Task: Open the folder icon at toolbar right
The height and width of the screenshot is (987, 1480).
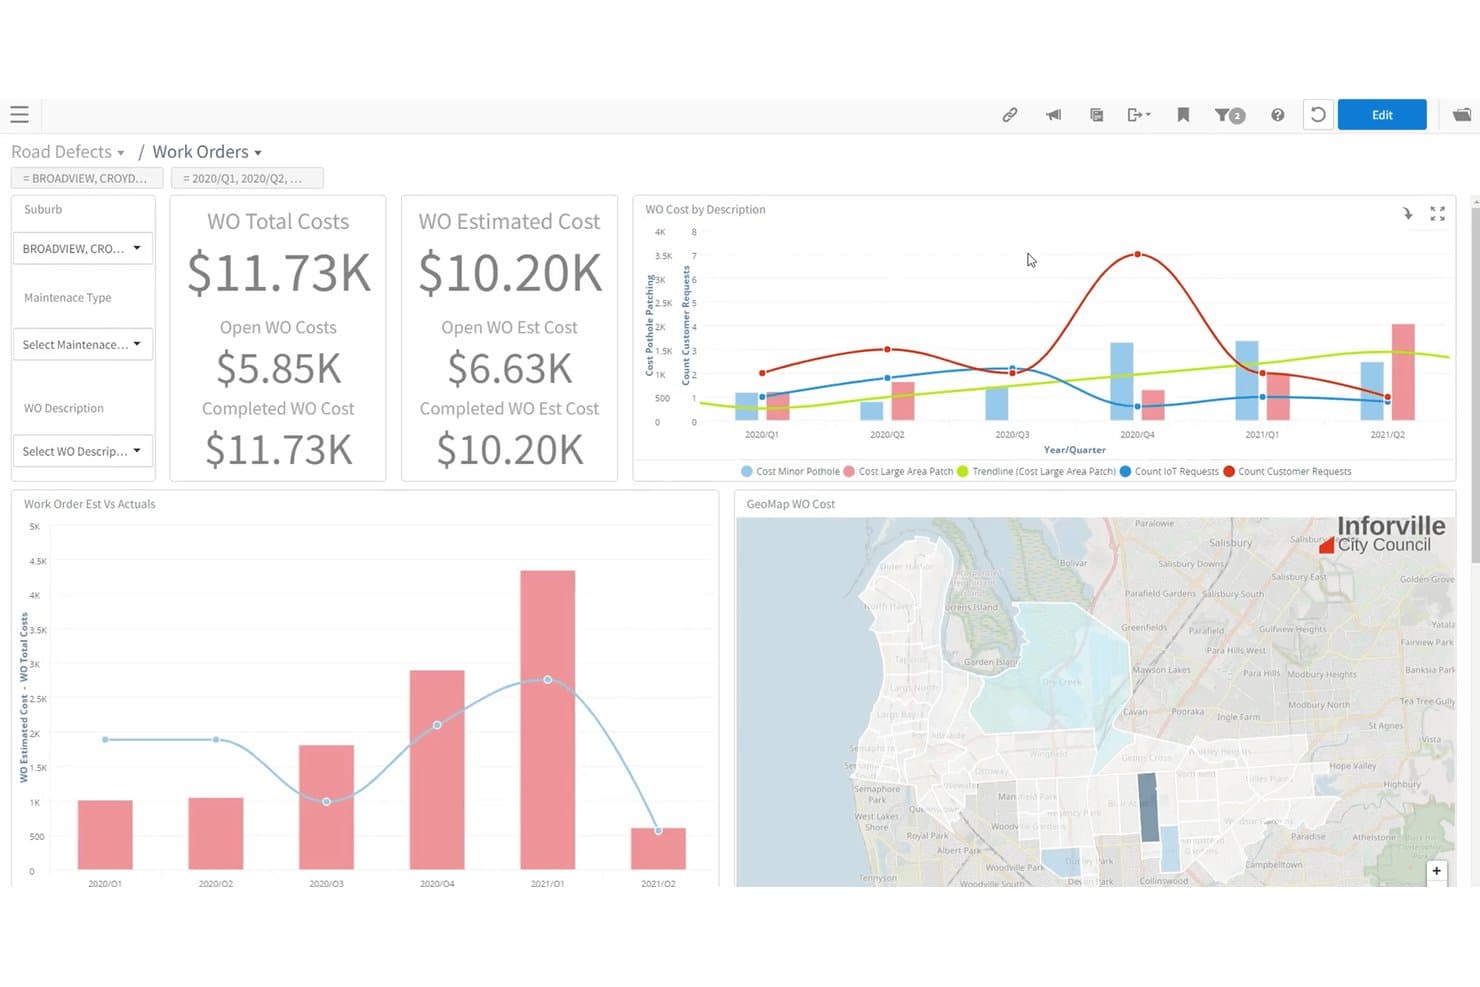Action: point(1461,115)
